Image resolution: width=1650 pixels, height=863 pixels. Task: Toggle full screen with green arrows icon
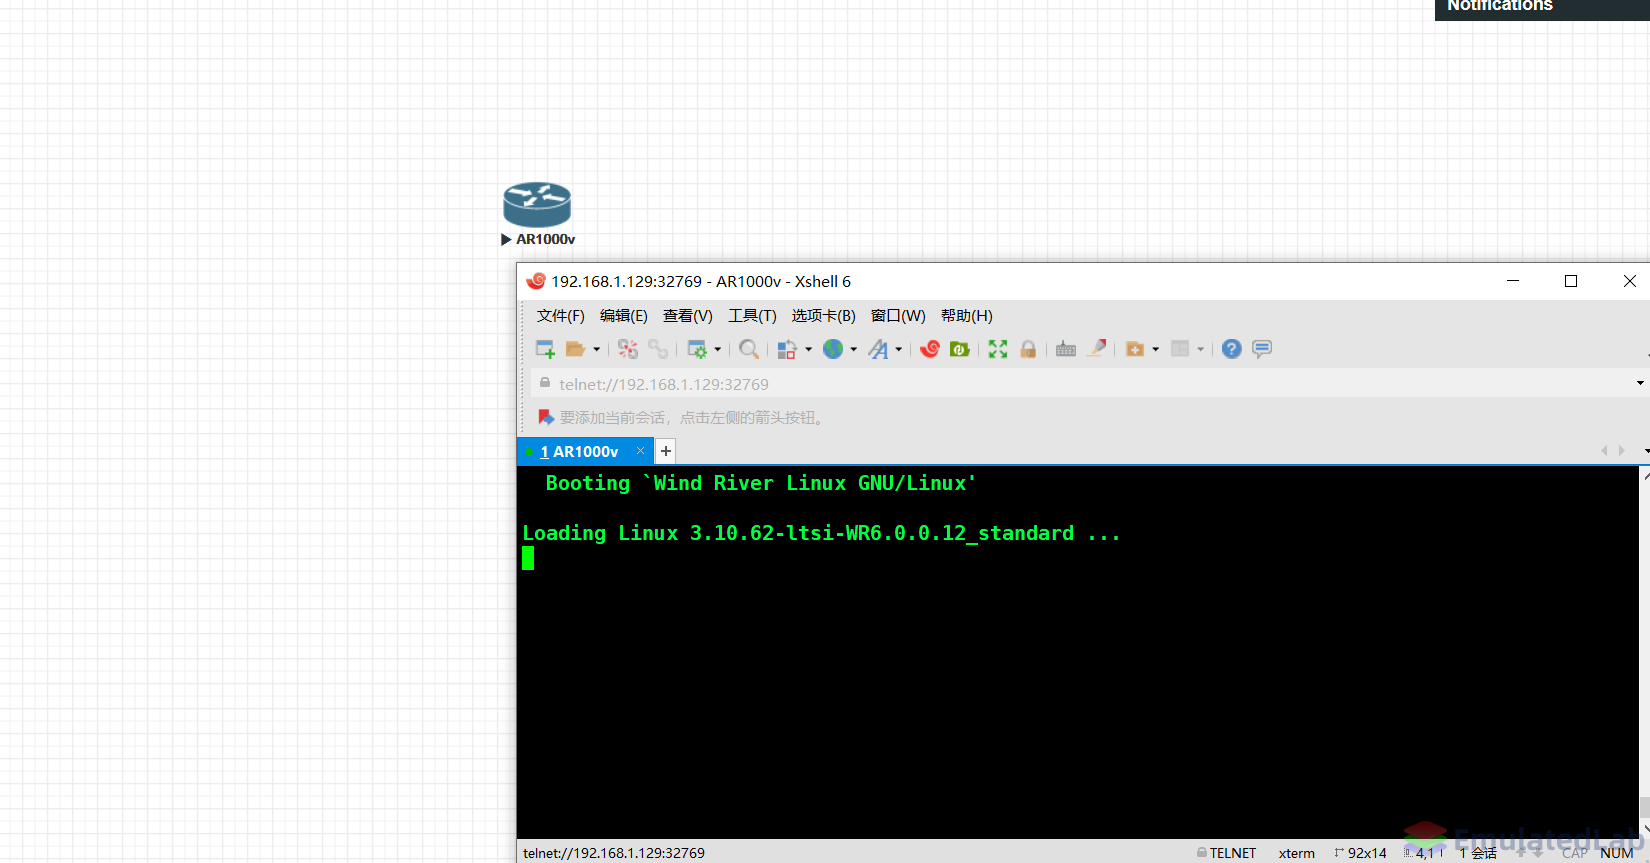point(998,349)
